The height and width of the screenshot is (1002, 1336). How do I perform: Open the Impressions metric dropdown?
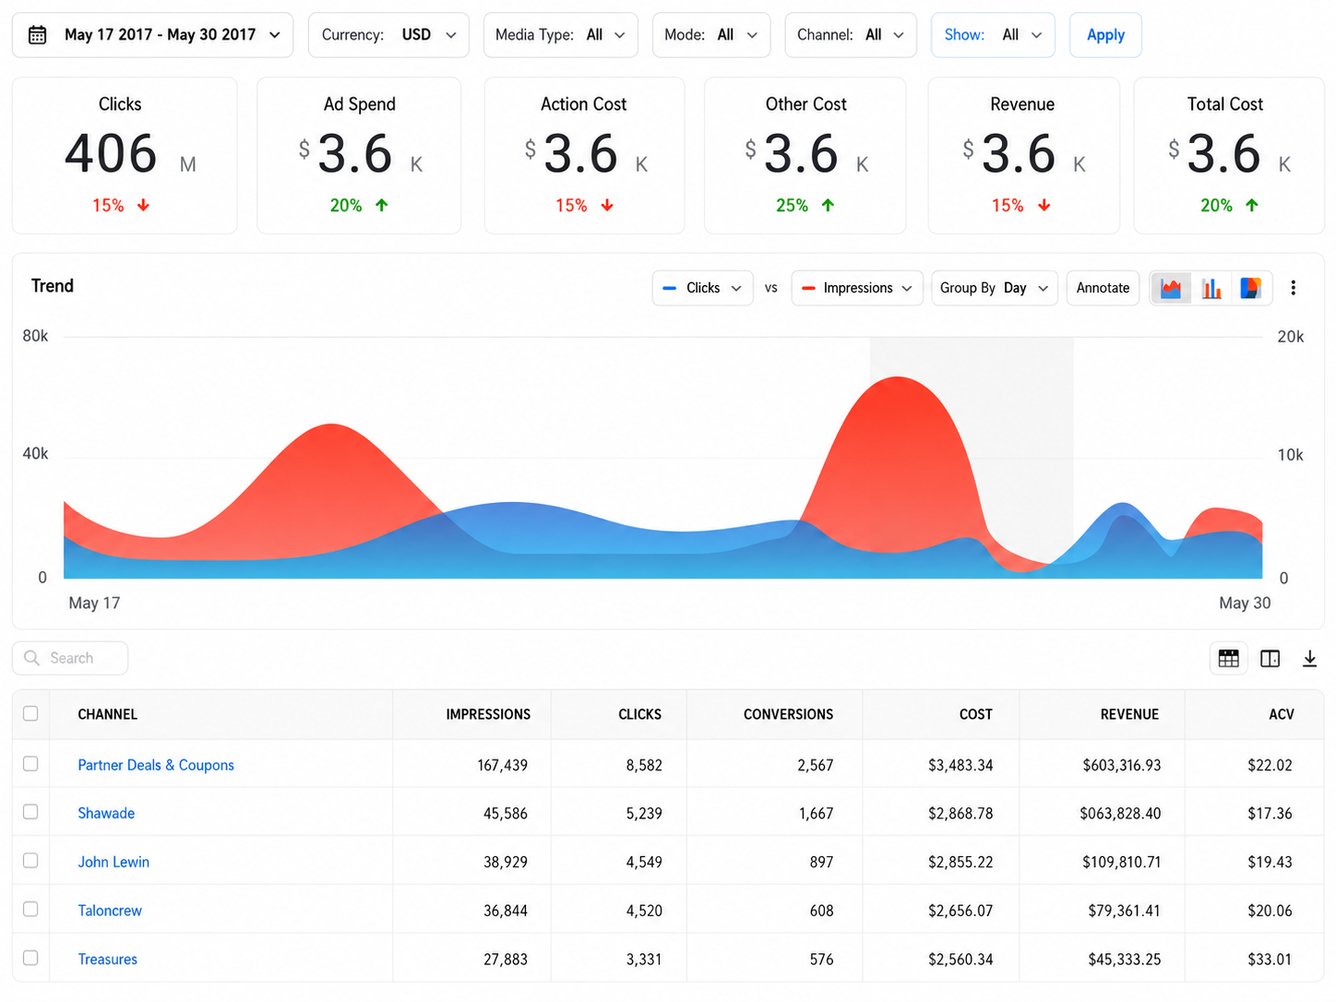[x=857, y=288]
